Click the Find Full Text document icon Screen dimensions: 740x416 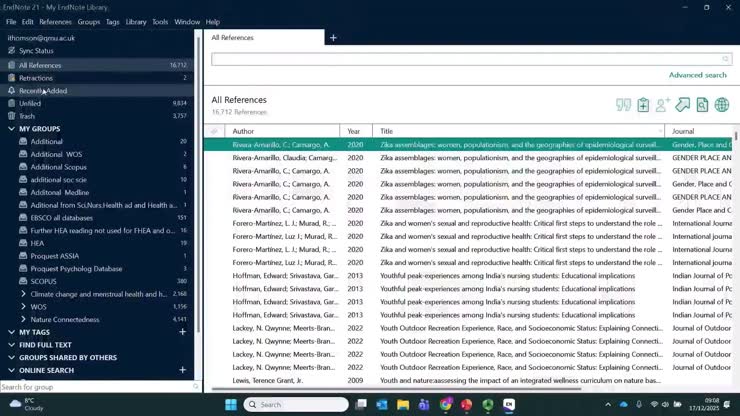coord(702,105)
